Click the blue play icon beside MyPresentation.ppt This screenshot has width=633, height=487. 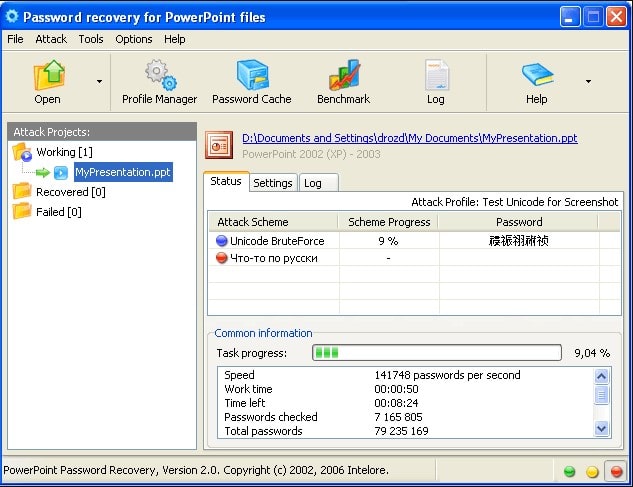pos(61,173)
